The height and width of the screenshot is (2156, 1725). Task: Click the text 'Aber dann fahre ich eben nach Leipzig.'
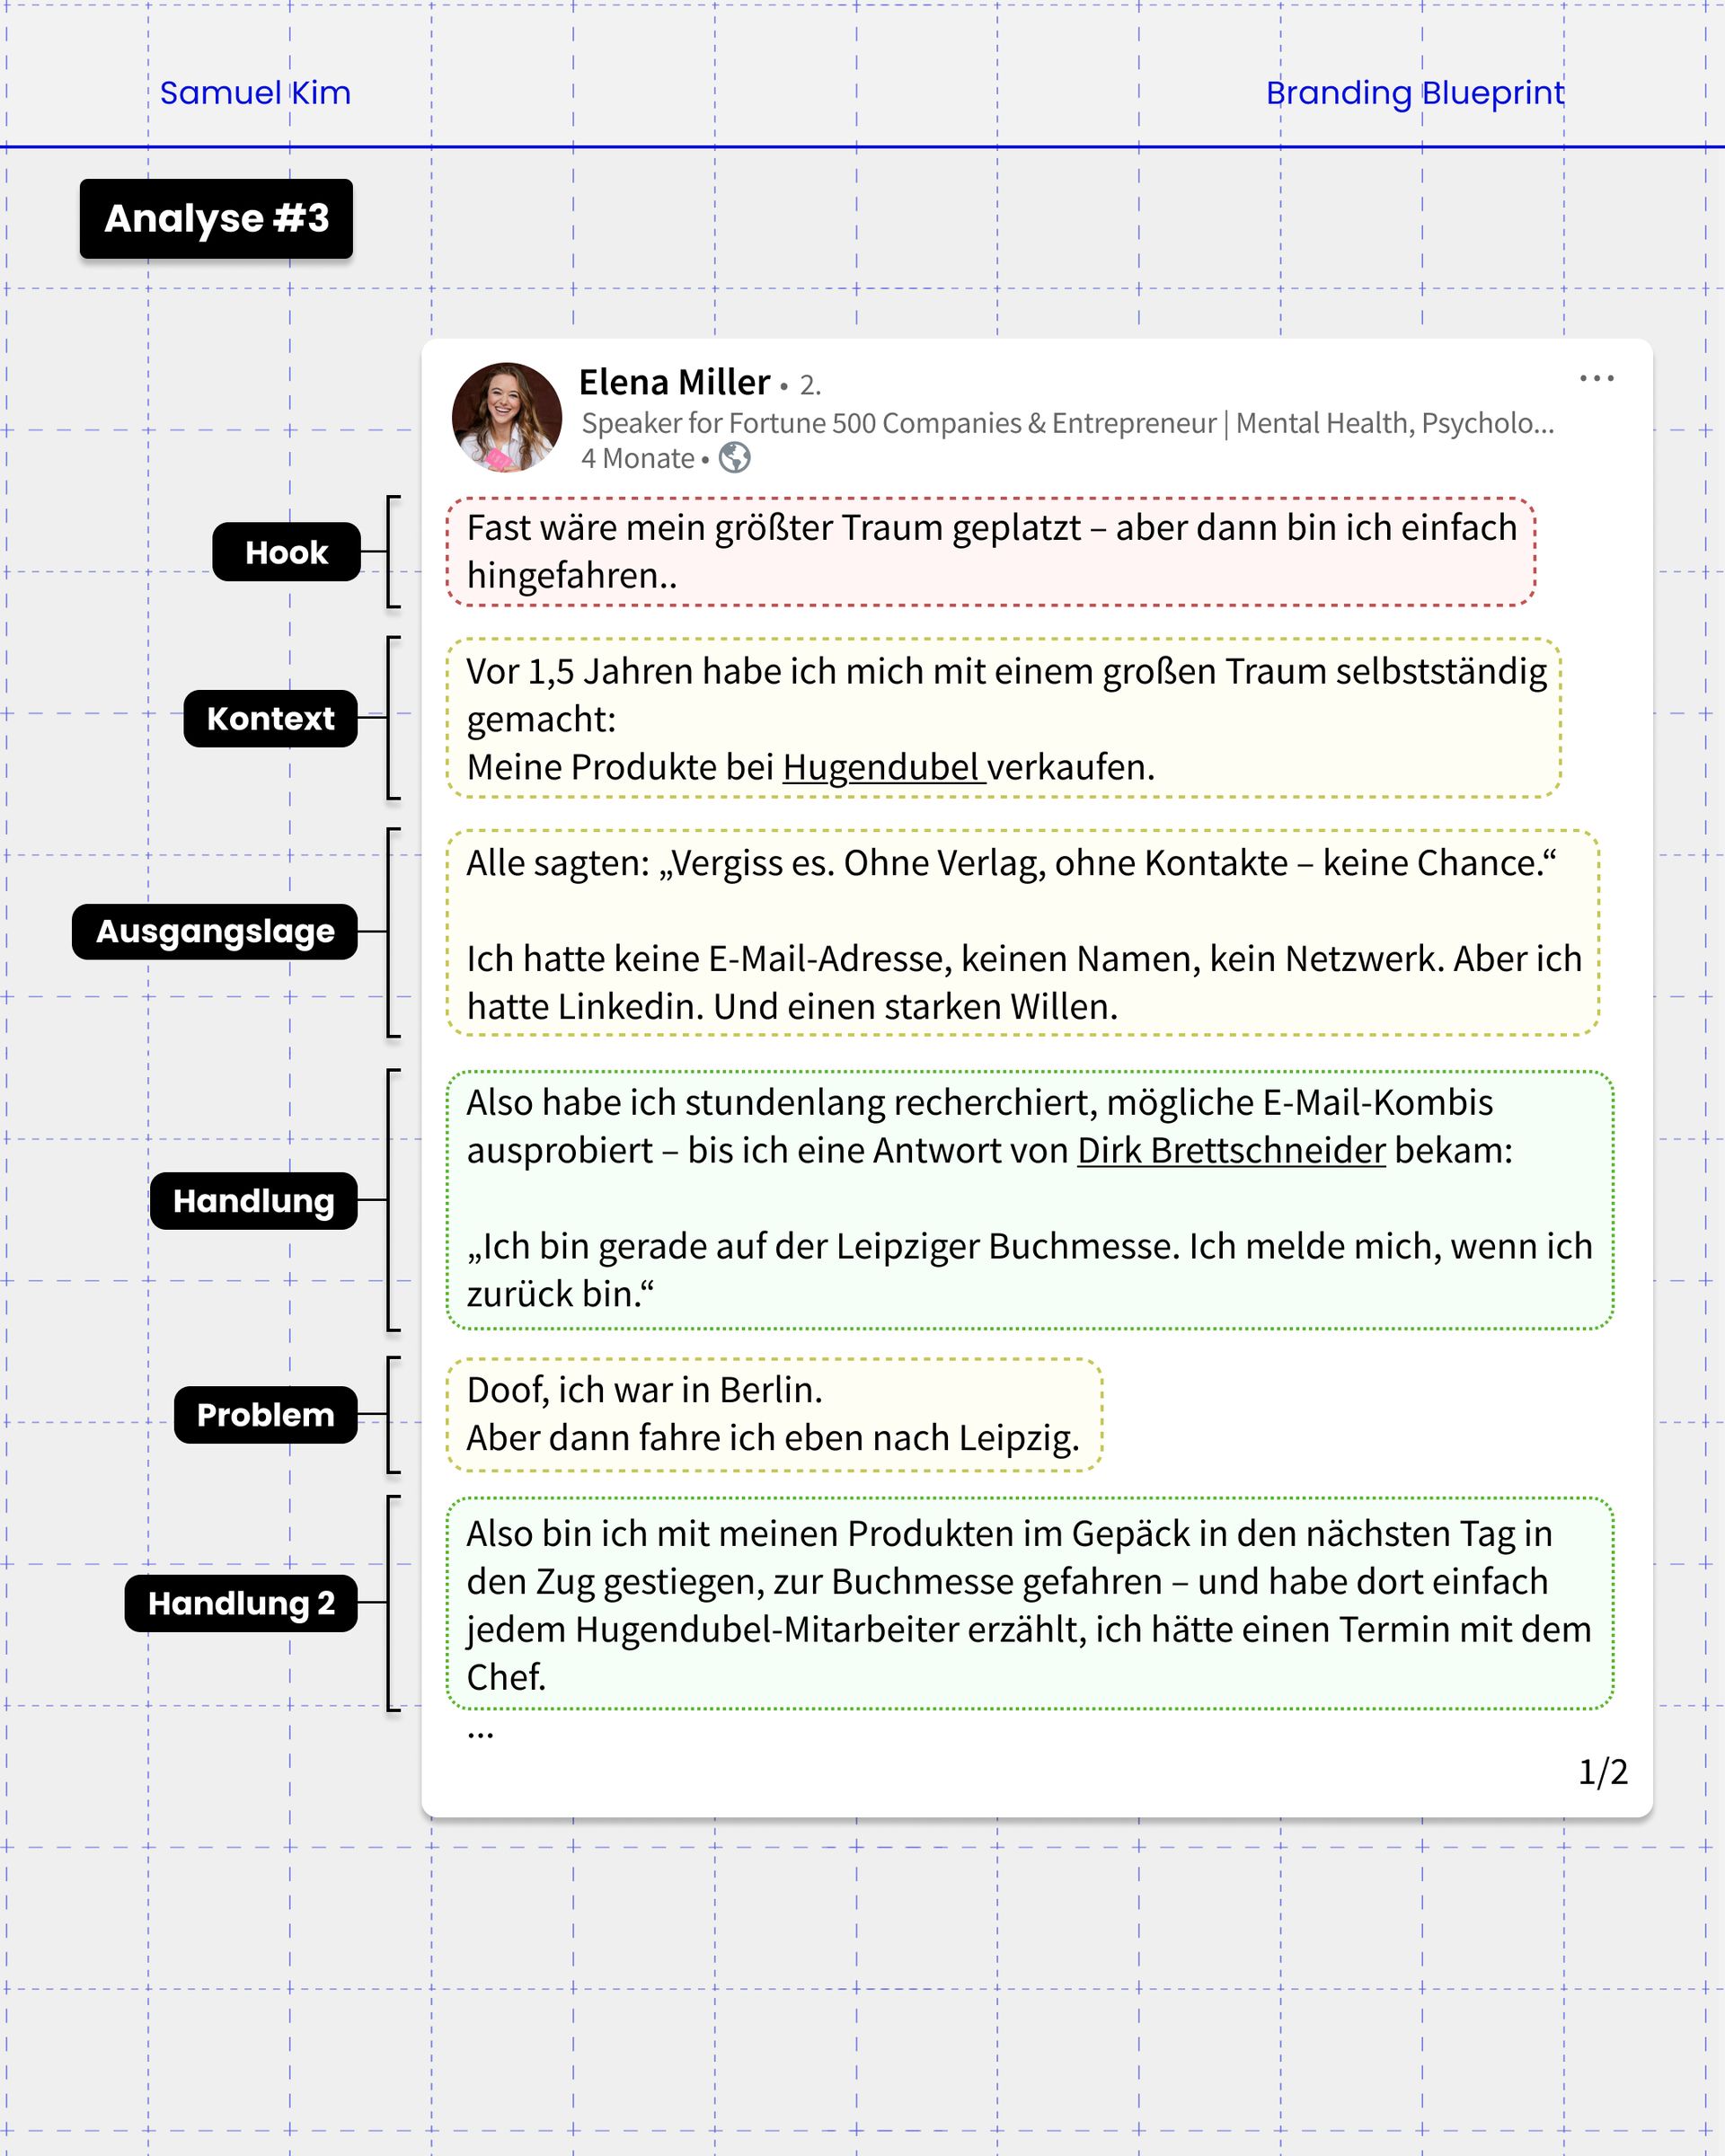(x=773, y=1438)
